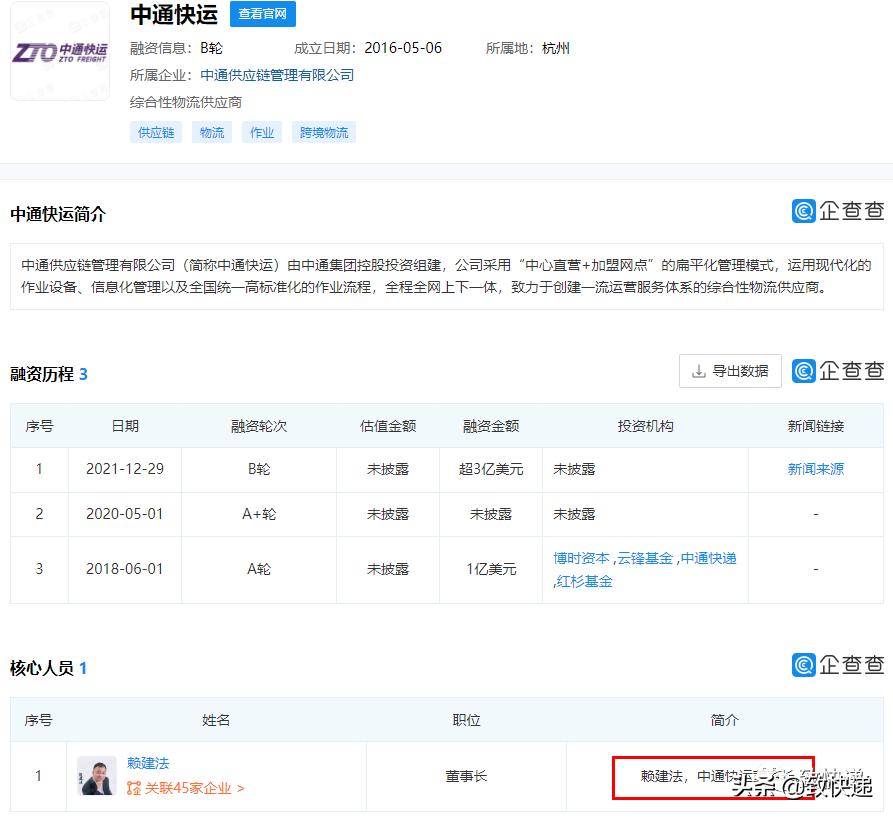Click the 企查查 logo beside 中通快运简介 heading

(x=838, y=211)
